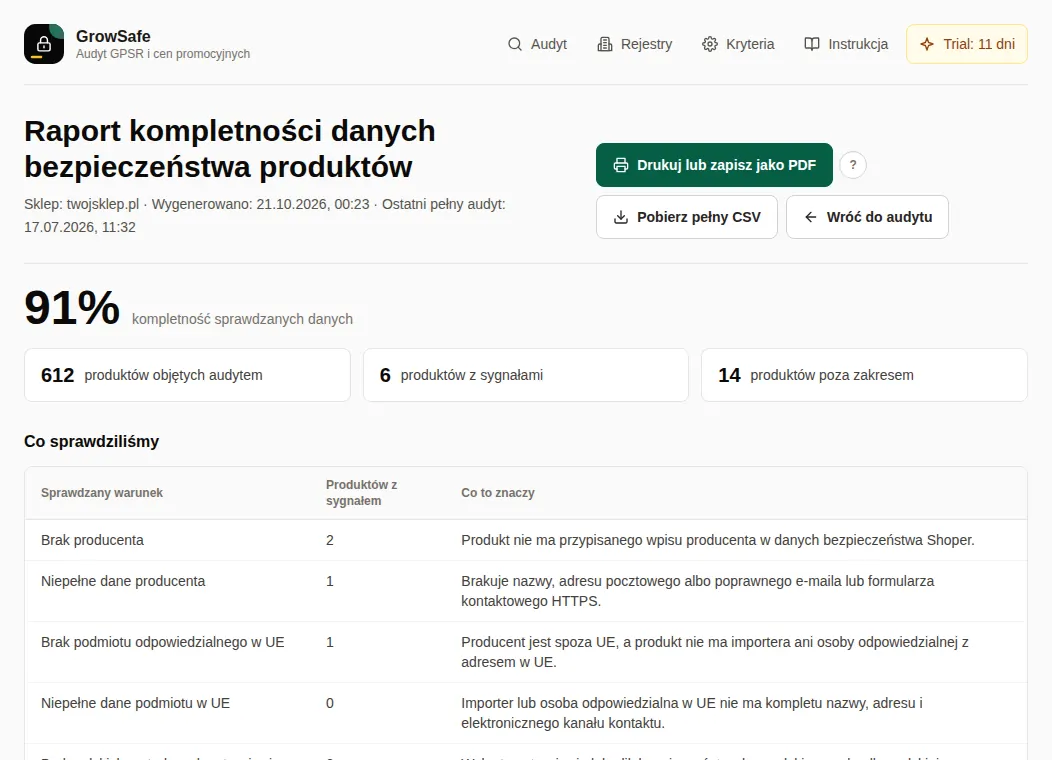Click the magnifier icon beside Audyt
The image size is (1052, 760).
[x=515, y=44]
